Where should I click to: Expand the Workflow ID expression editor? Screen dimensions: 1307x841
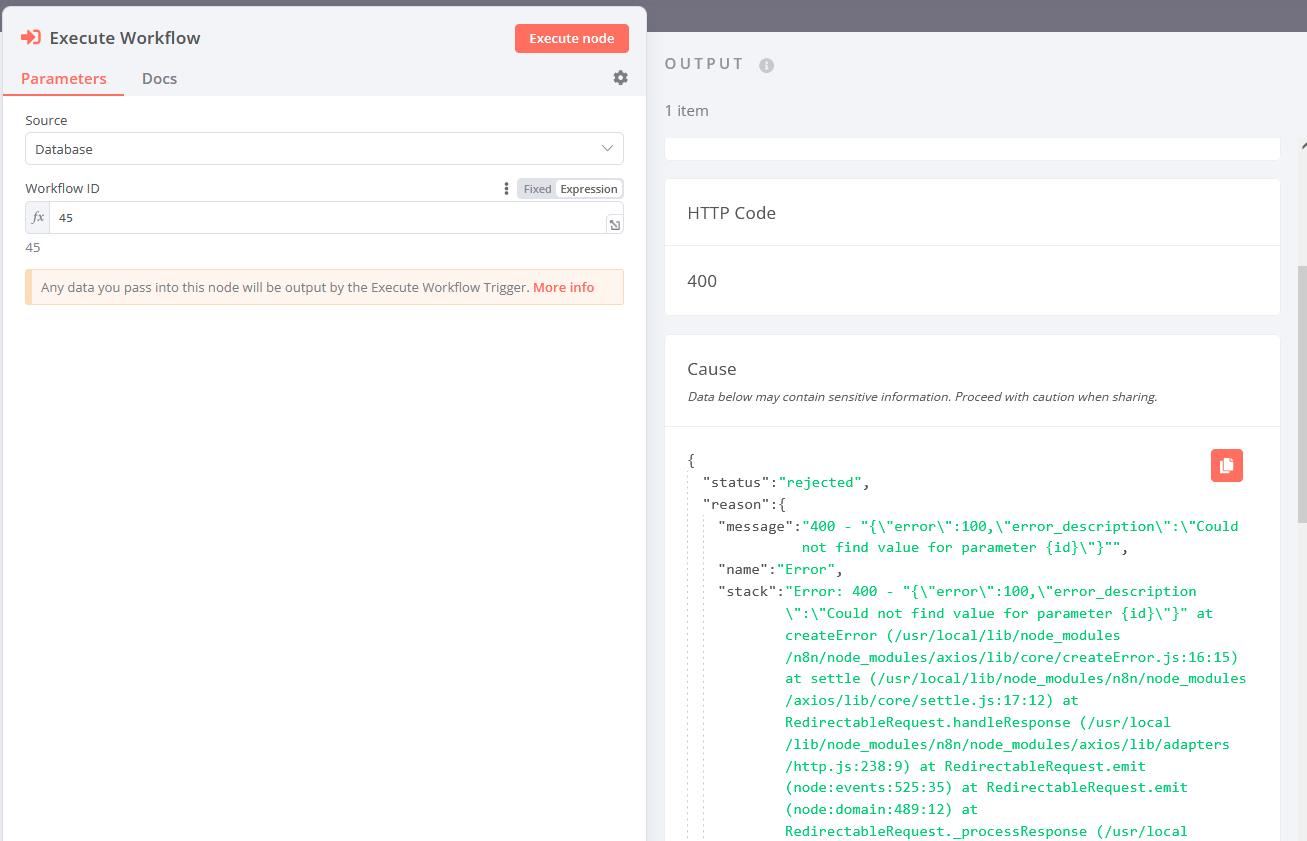point(614,225)
